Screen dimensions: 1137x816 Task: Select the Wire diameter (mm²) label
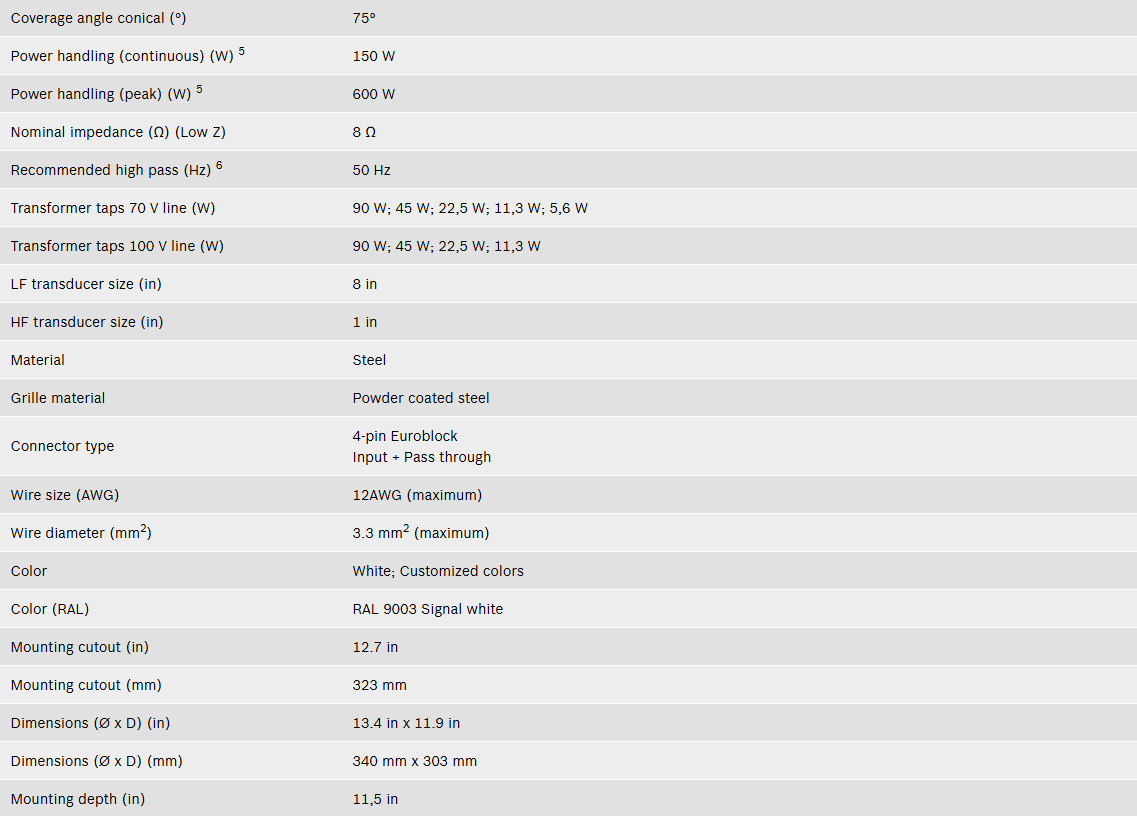click(x=81, y=532)
